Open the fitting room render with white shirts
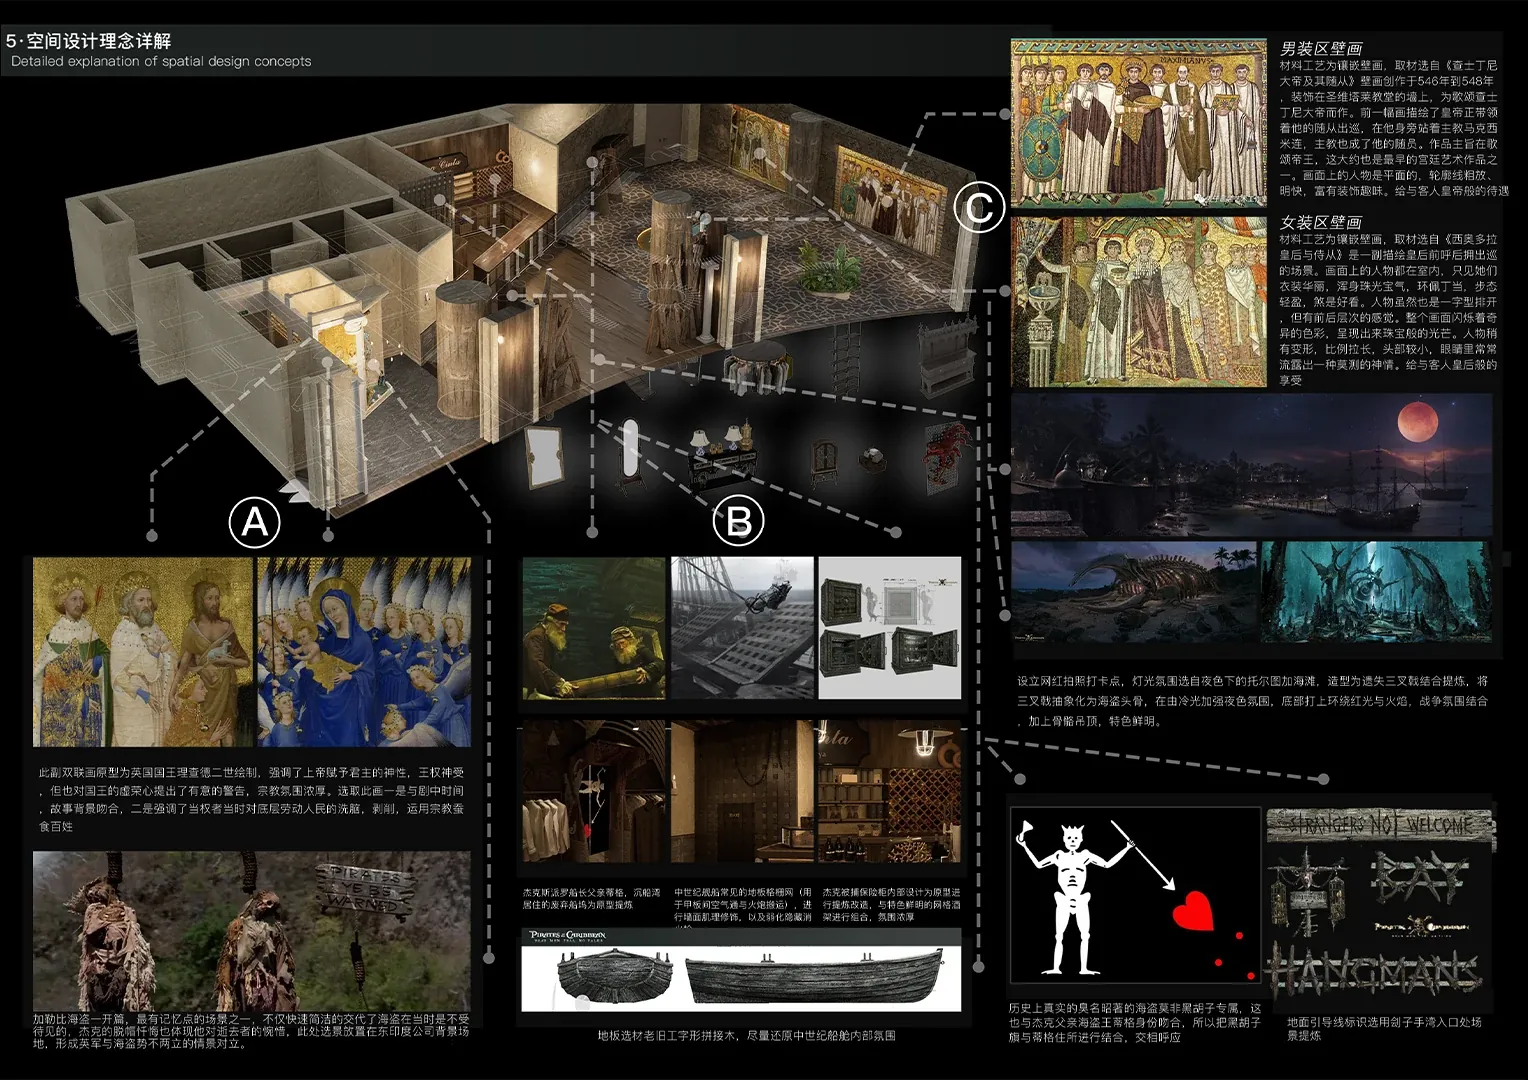 tap(594, 792)
